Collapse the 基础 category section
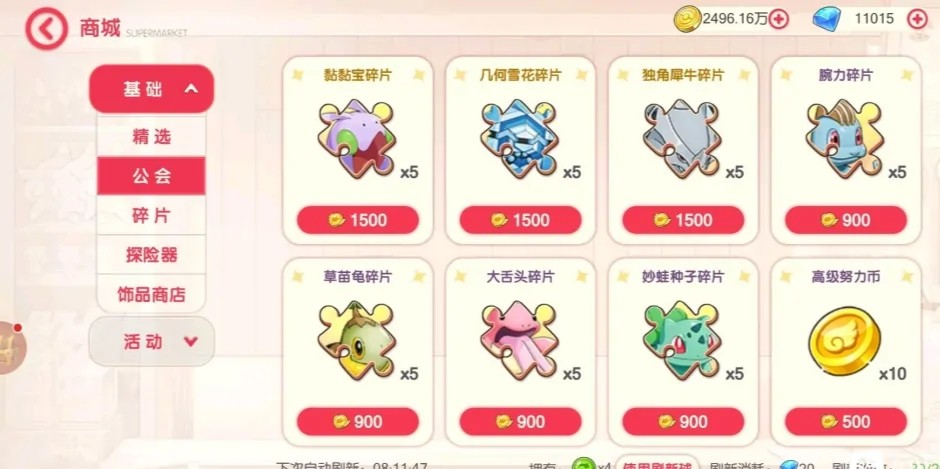The height and width of the screenshot is (469, 940). (152, 89)
